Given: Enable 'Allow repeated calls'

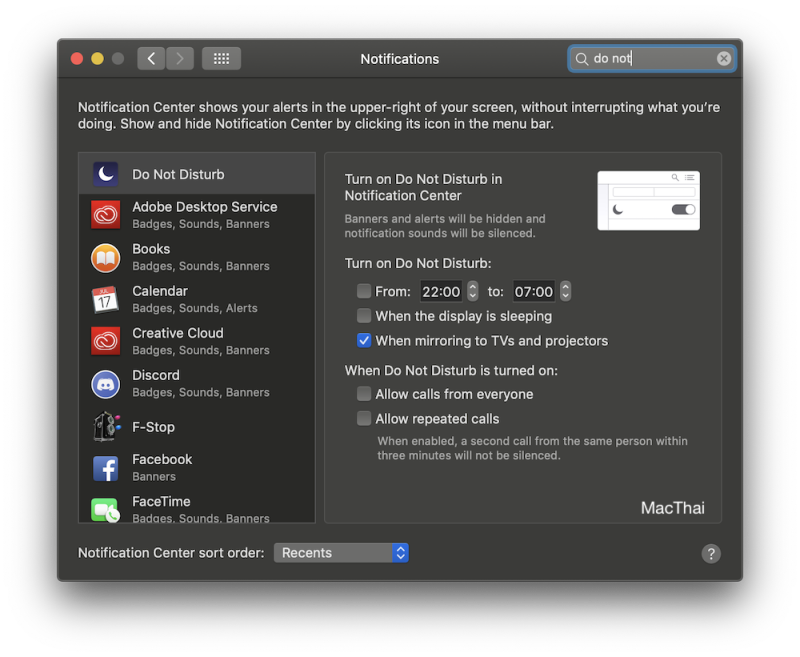Looking at the screenshot, I should 365,419.
